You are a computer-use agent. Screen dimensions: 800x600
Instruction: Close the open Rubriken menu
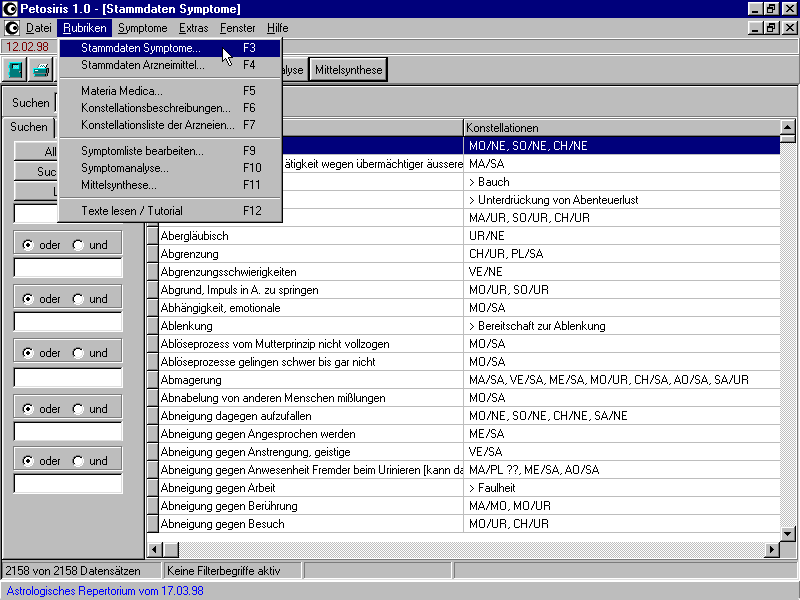point(85,28)
